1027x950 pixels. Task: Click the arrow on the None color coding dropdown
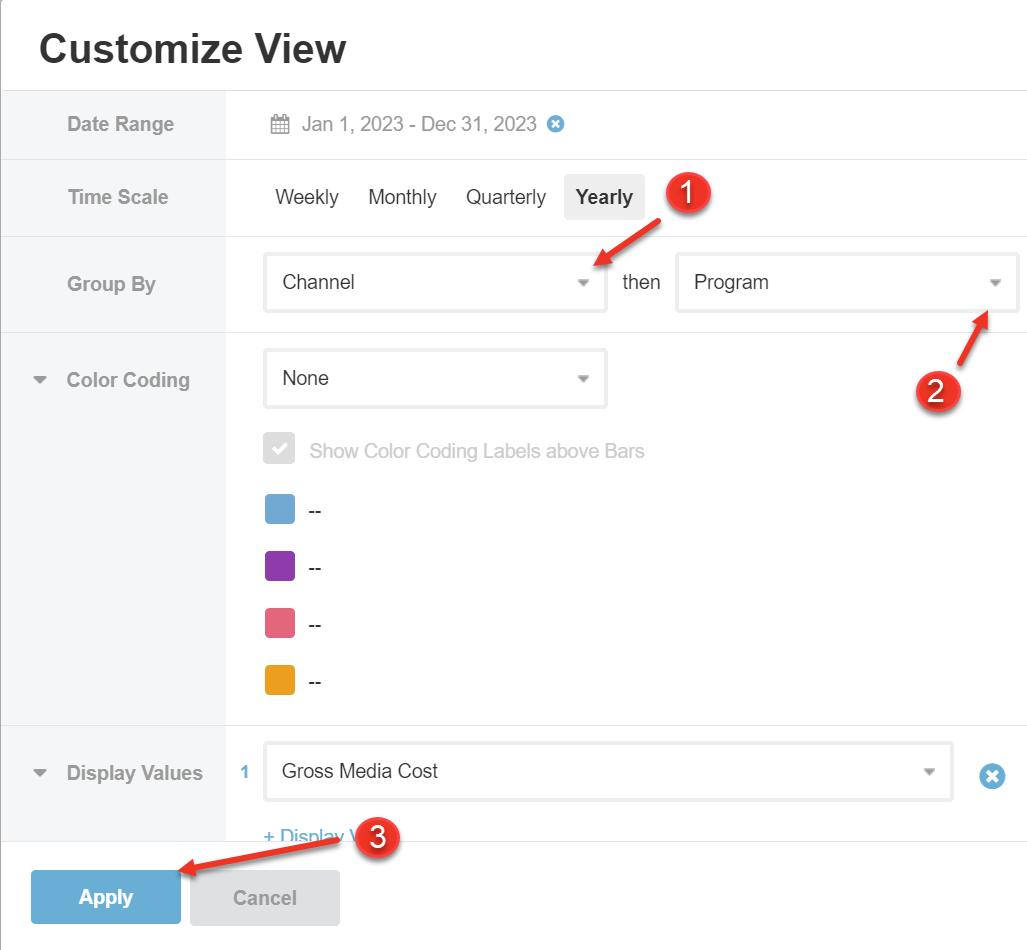pos(583,378)
